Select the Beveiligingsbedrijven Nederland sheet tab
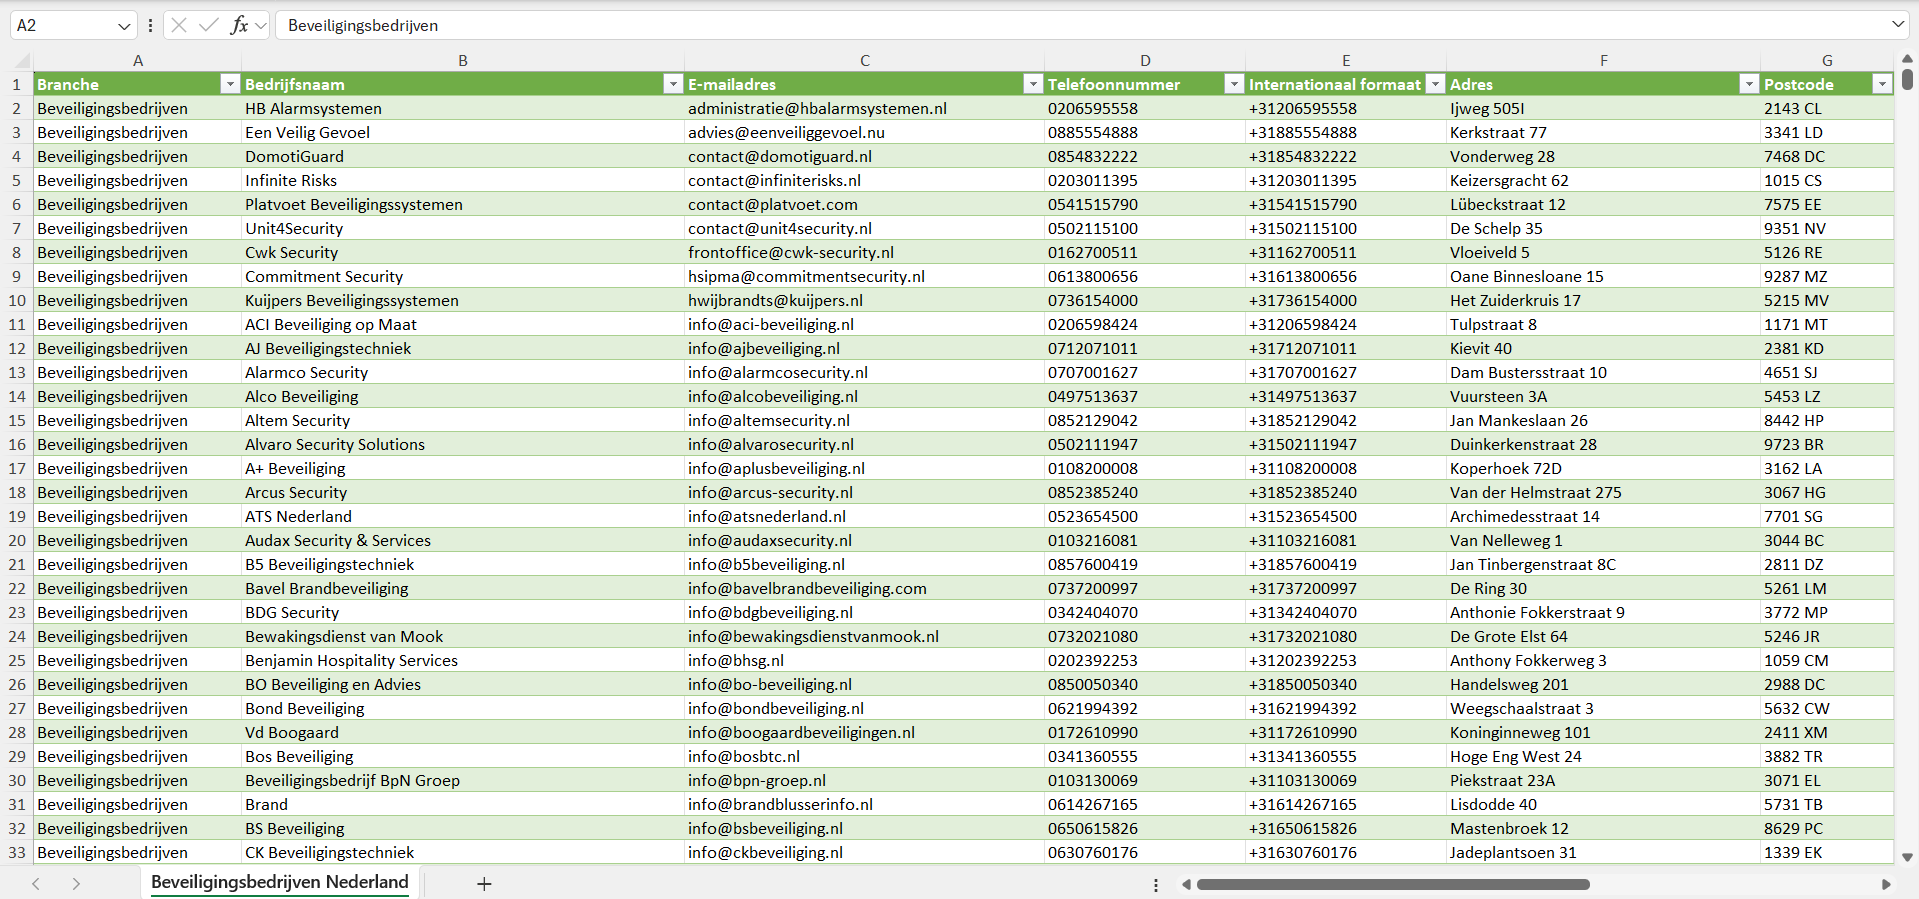Image resolution: width=1919 pixels, height=899 pixels. (x=279, y=882)
